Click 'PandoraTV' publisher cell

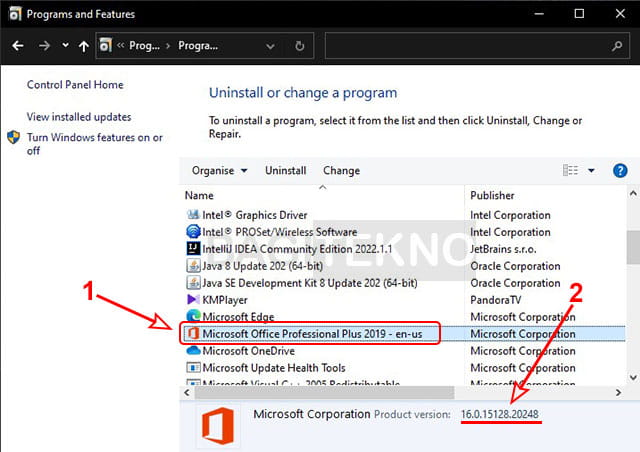click(x=496, y=300)
